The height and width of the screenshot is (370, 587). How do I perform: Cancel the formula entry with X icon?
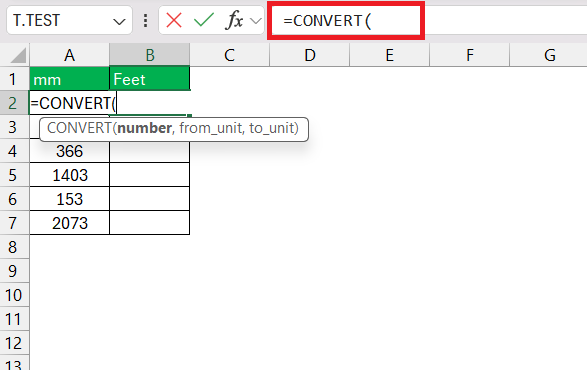click(174, 20)
